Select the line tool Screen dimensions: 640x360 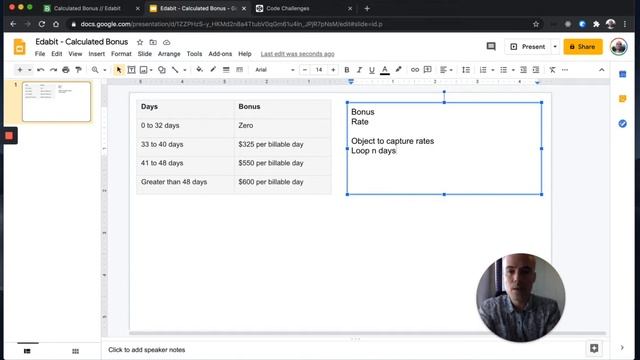pyautogui.click(x=175, y=70)
